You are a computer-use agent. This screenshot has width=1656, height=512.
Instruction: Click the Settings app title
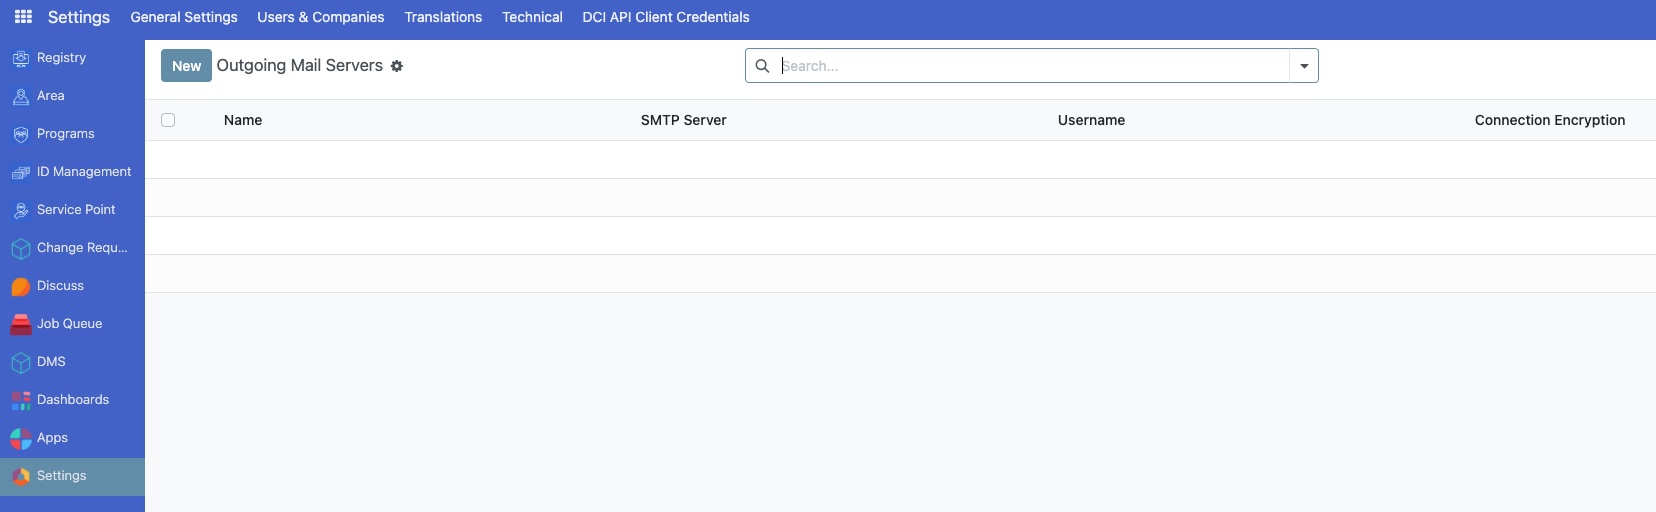click(79, 17)
